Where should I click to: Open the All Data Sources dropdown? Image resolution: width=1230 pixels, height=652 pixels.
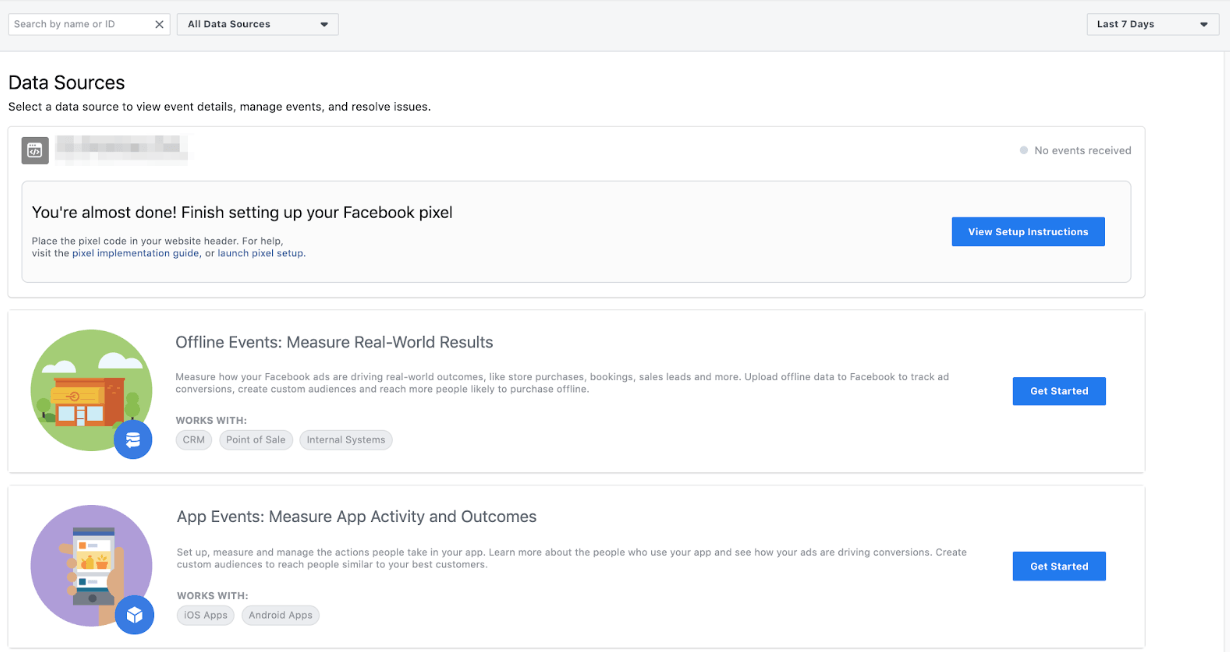point(258,24)
